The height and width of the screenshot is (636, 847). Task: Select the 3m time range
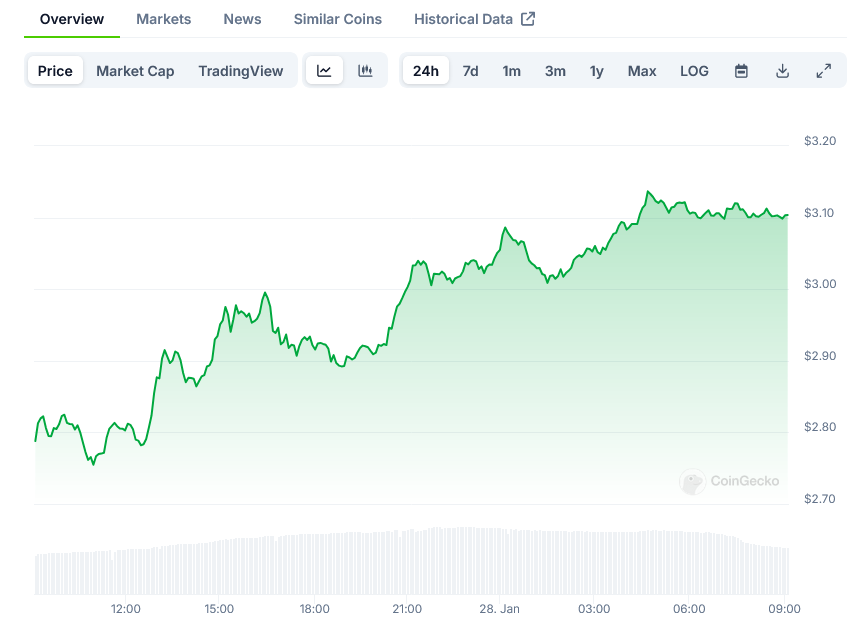(x=555, y=71)
